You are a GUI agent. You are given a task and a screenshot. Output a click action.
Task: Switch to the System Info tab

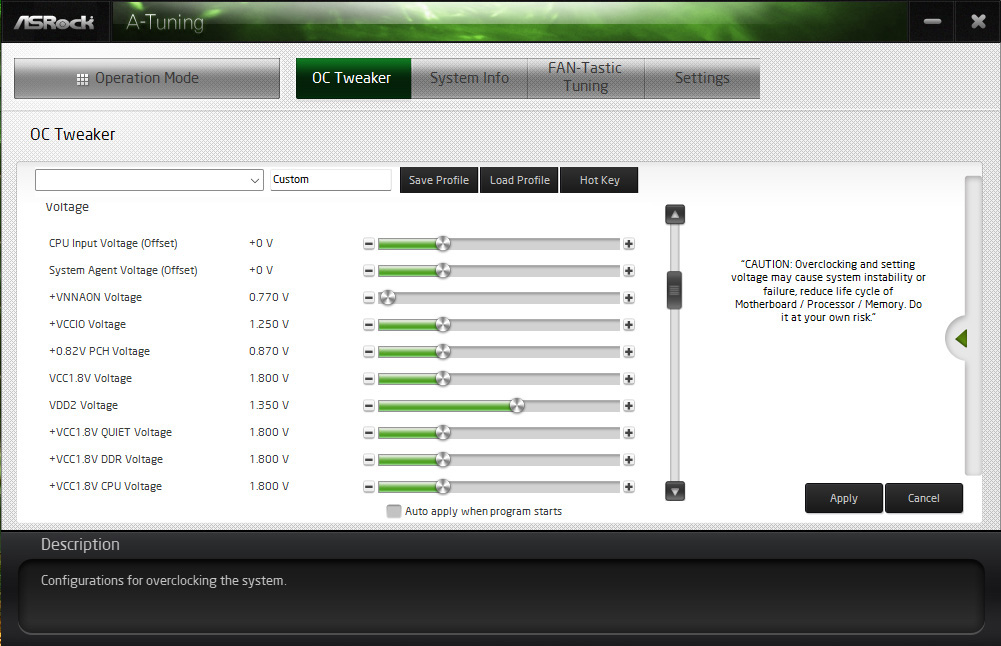[469, 78]
